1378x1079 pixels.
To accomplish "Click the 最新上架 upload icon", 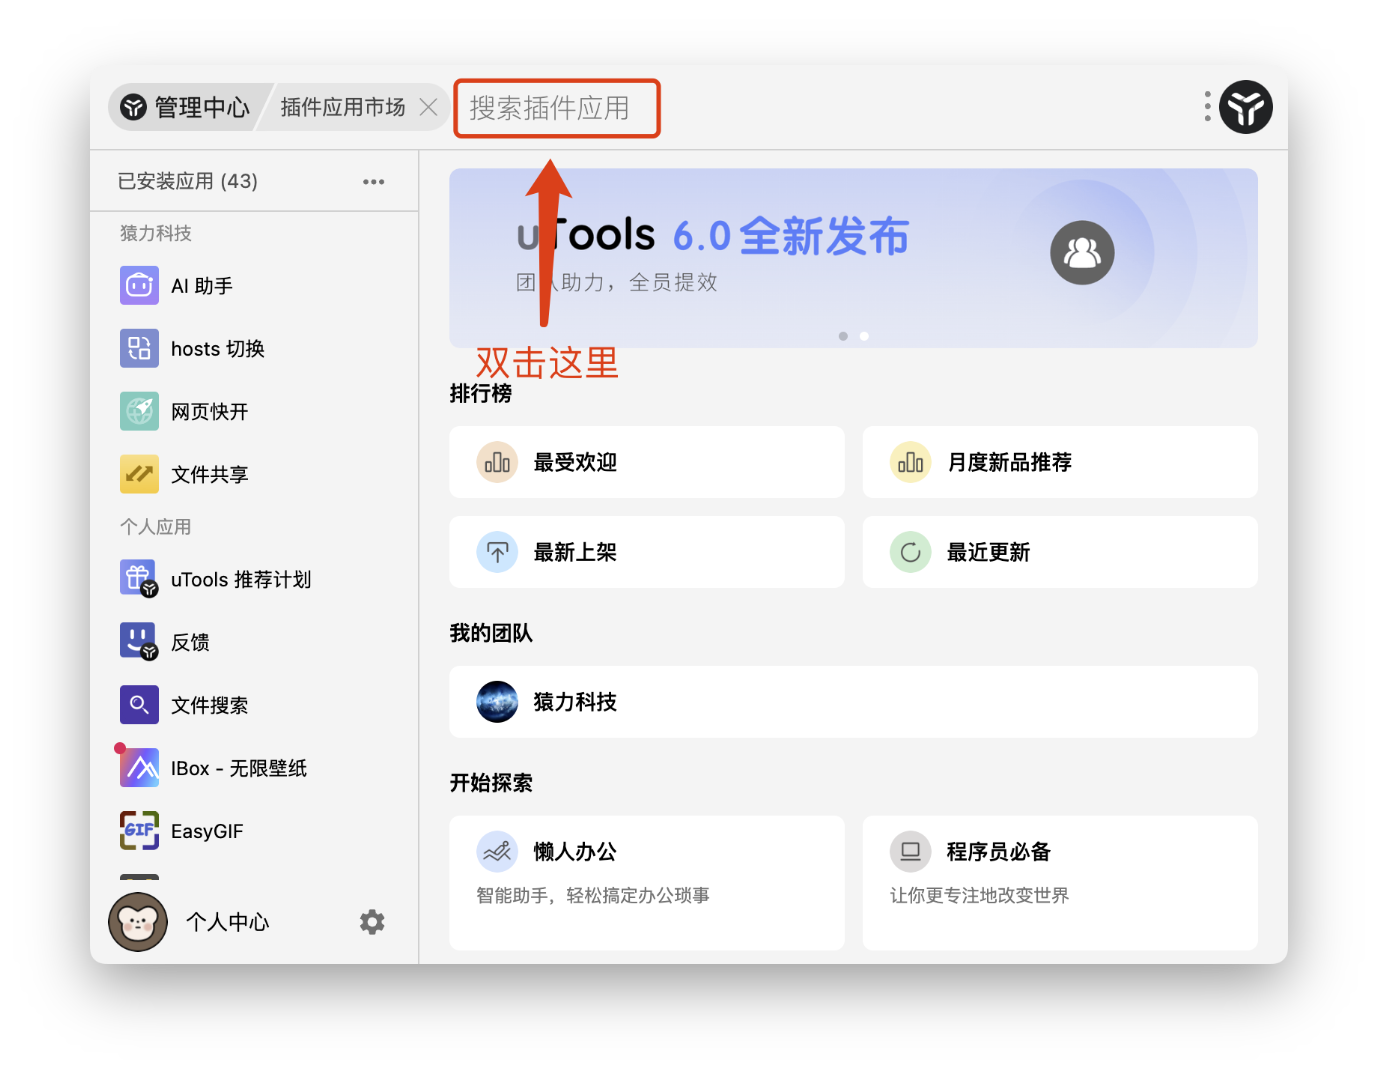I will 497,552.
